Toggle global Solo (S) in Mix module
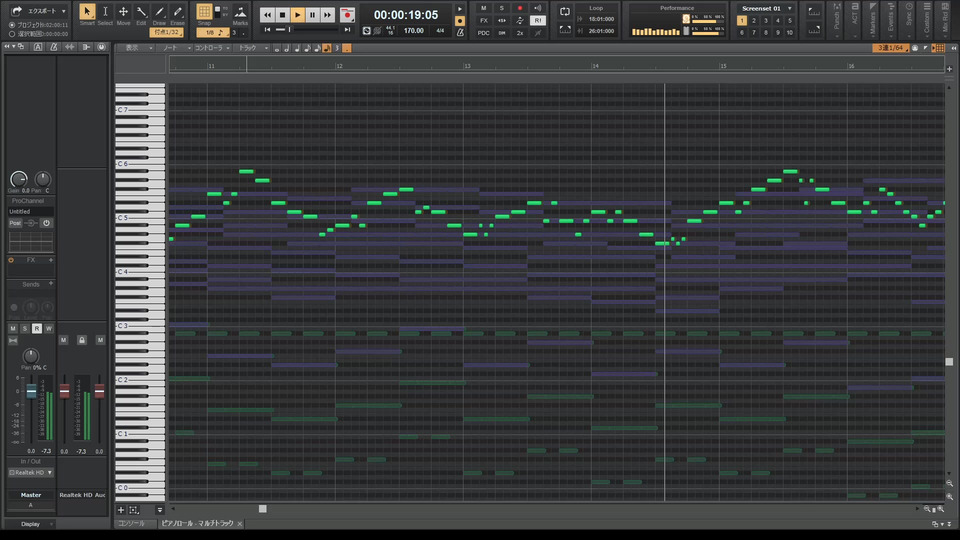This screenshot has height=540, width=960. 501,9
